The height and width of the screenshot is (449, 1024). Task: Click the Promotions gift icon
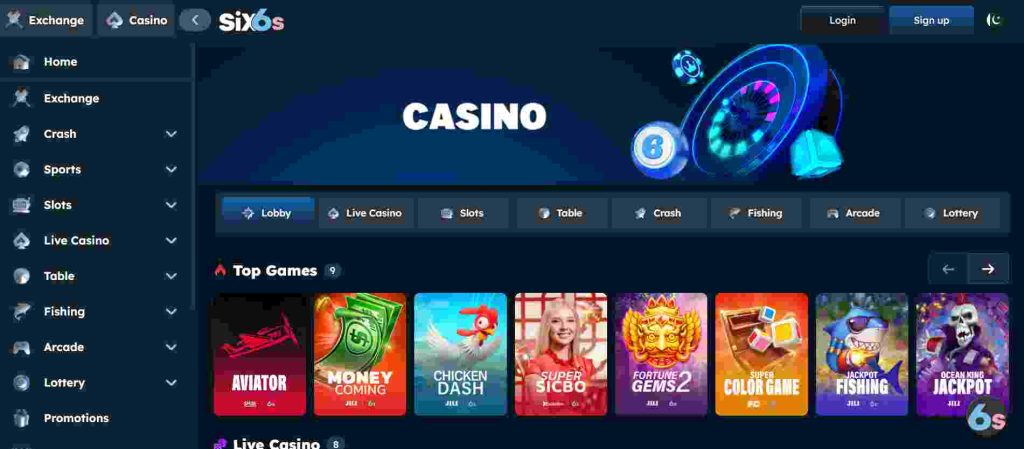click(22, 418)
